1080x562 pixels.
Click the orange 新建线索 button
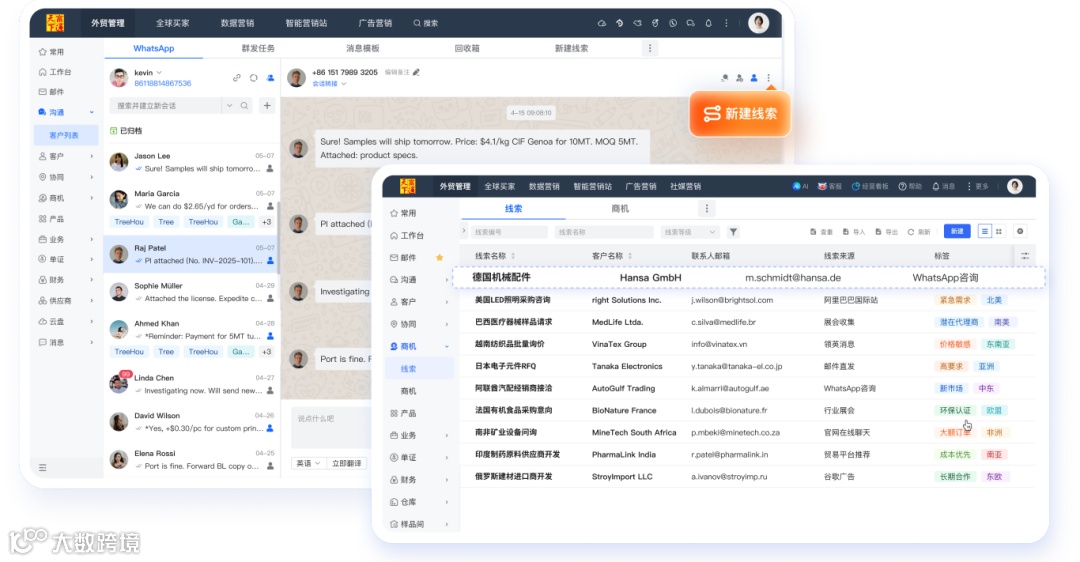pyautogui.click(x=740, y=114)
